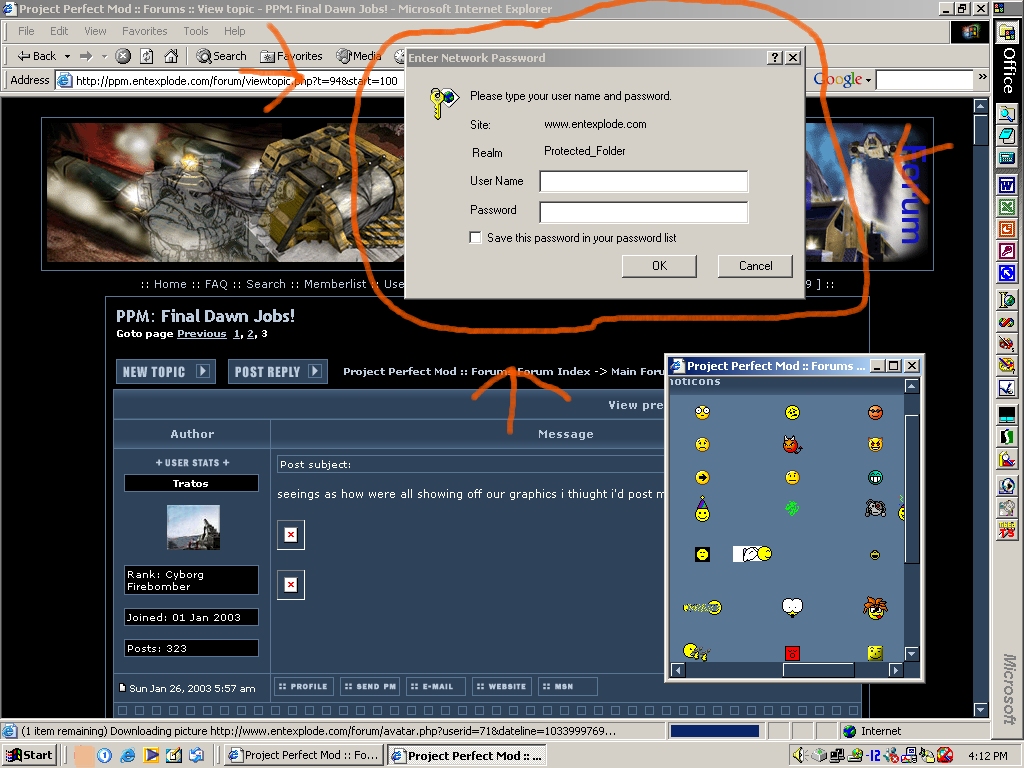Click the wide-eyed shocked emoticon
The height and width of the screenshot is (768, 1024).
pos(702,412)
